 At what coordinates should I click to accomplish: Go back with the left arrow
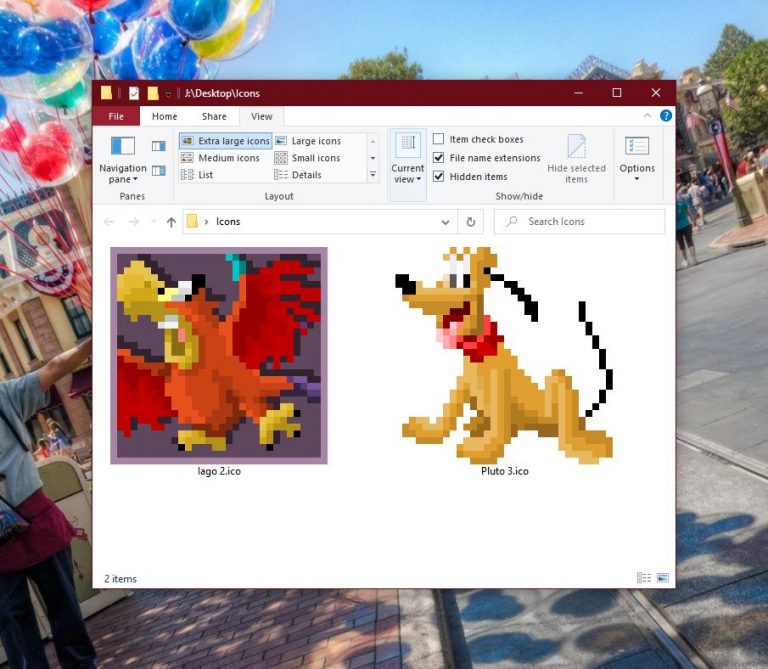(x=109, y=222)
